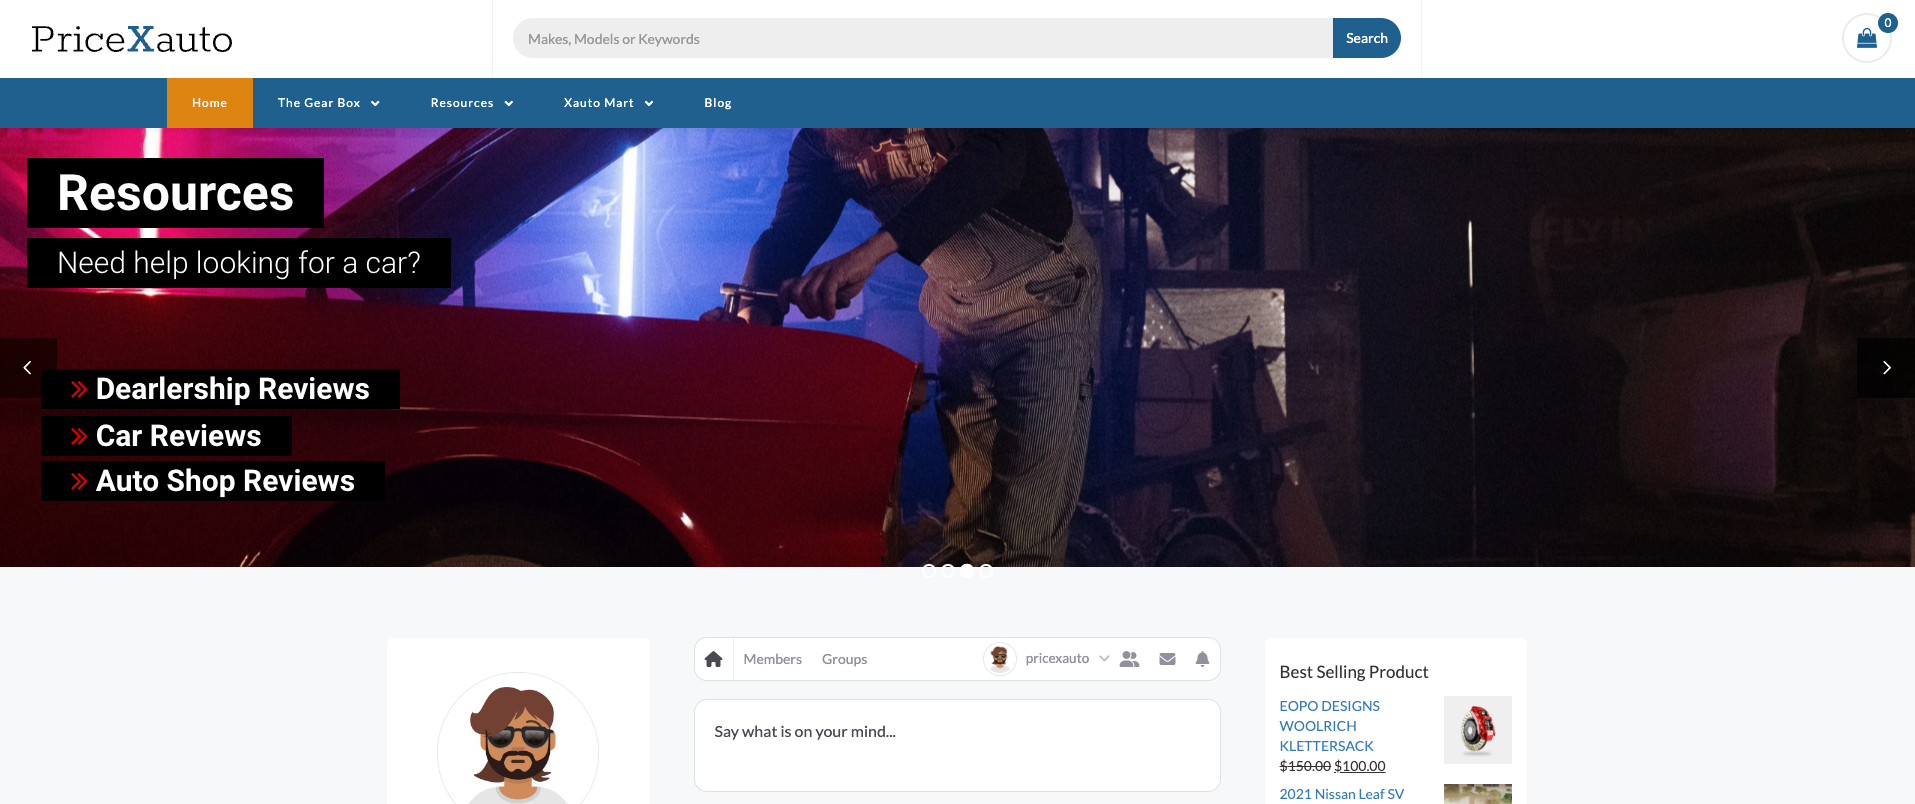
Task: Open the Blog menu item
Action: point(718,103)
